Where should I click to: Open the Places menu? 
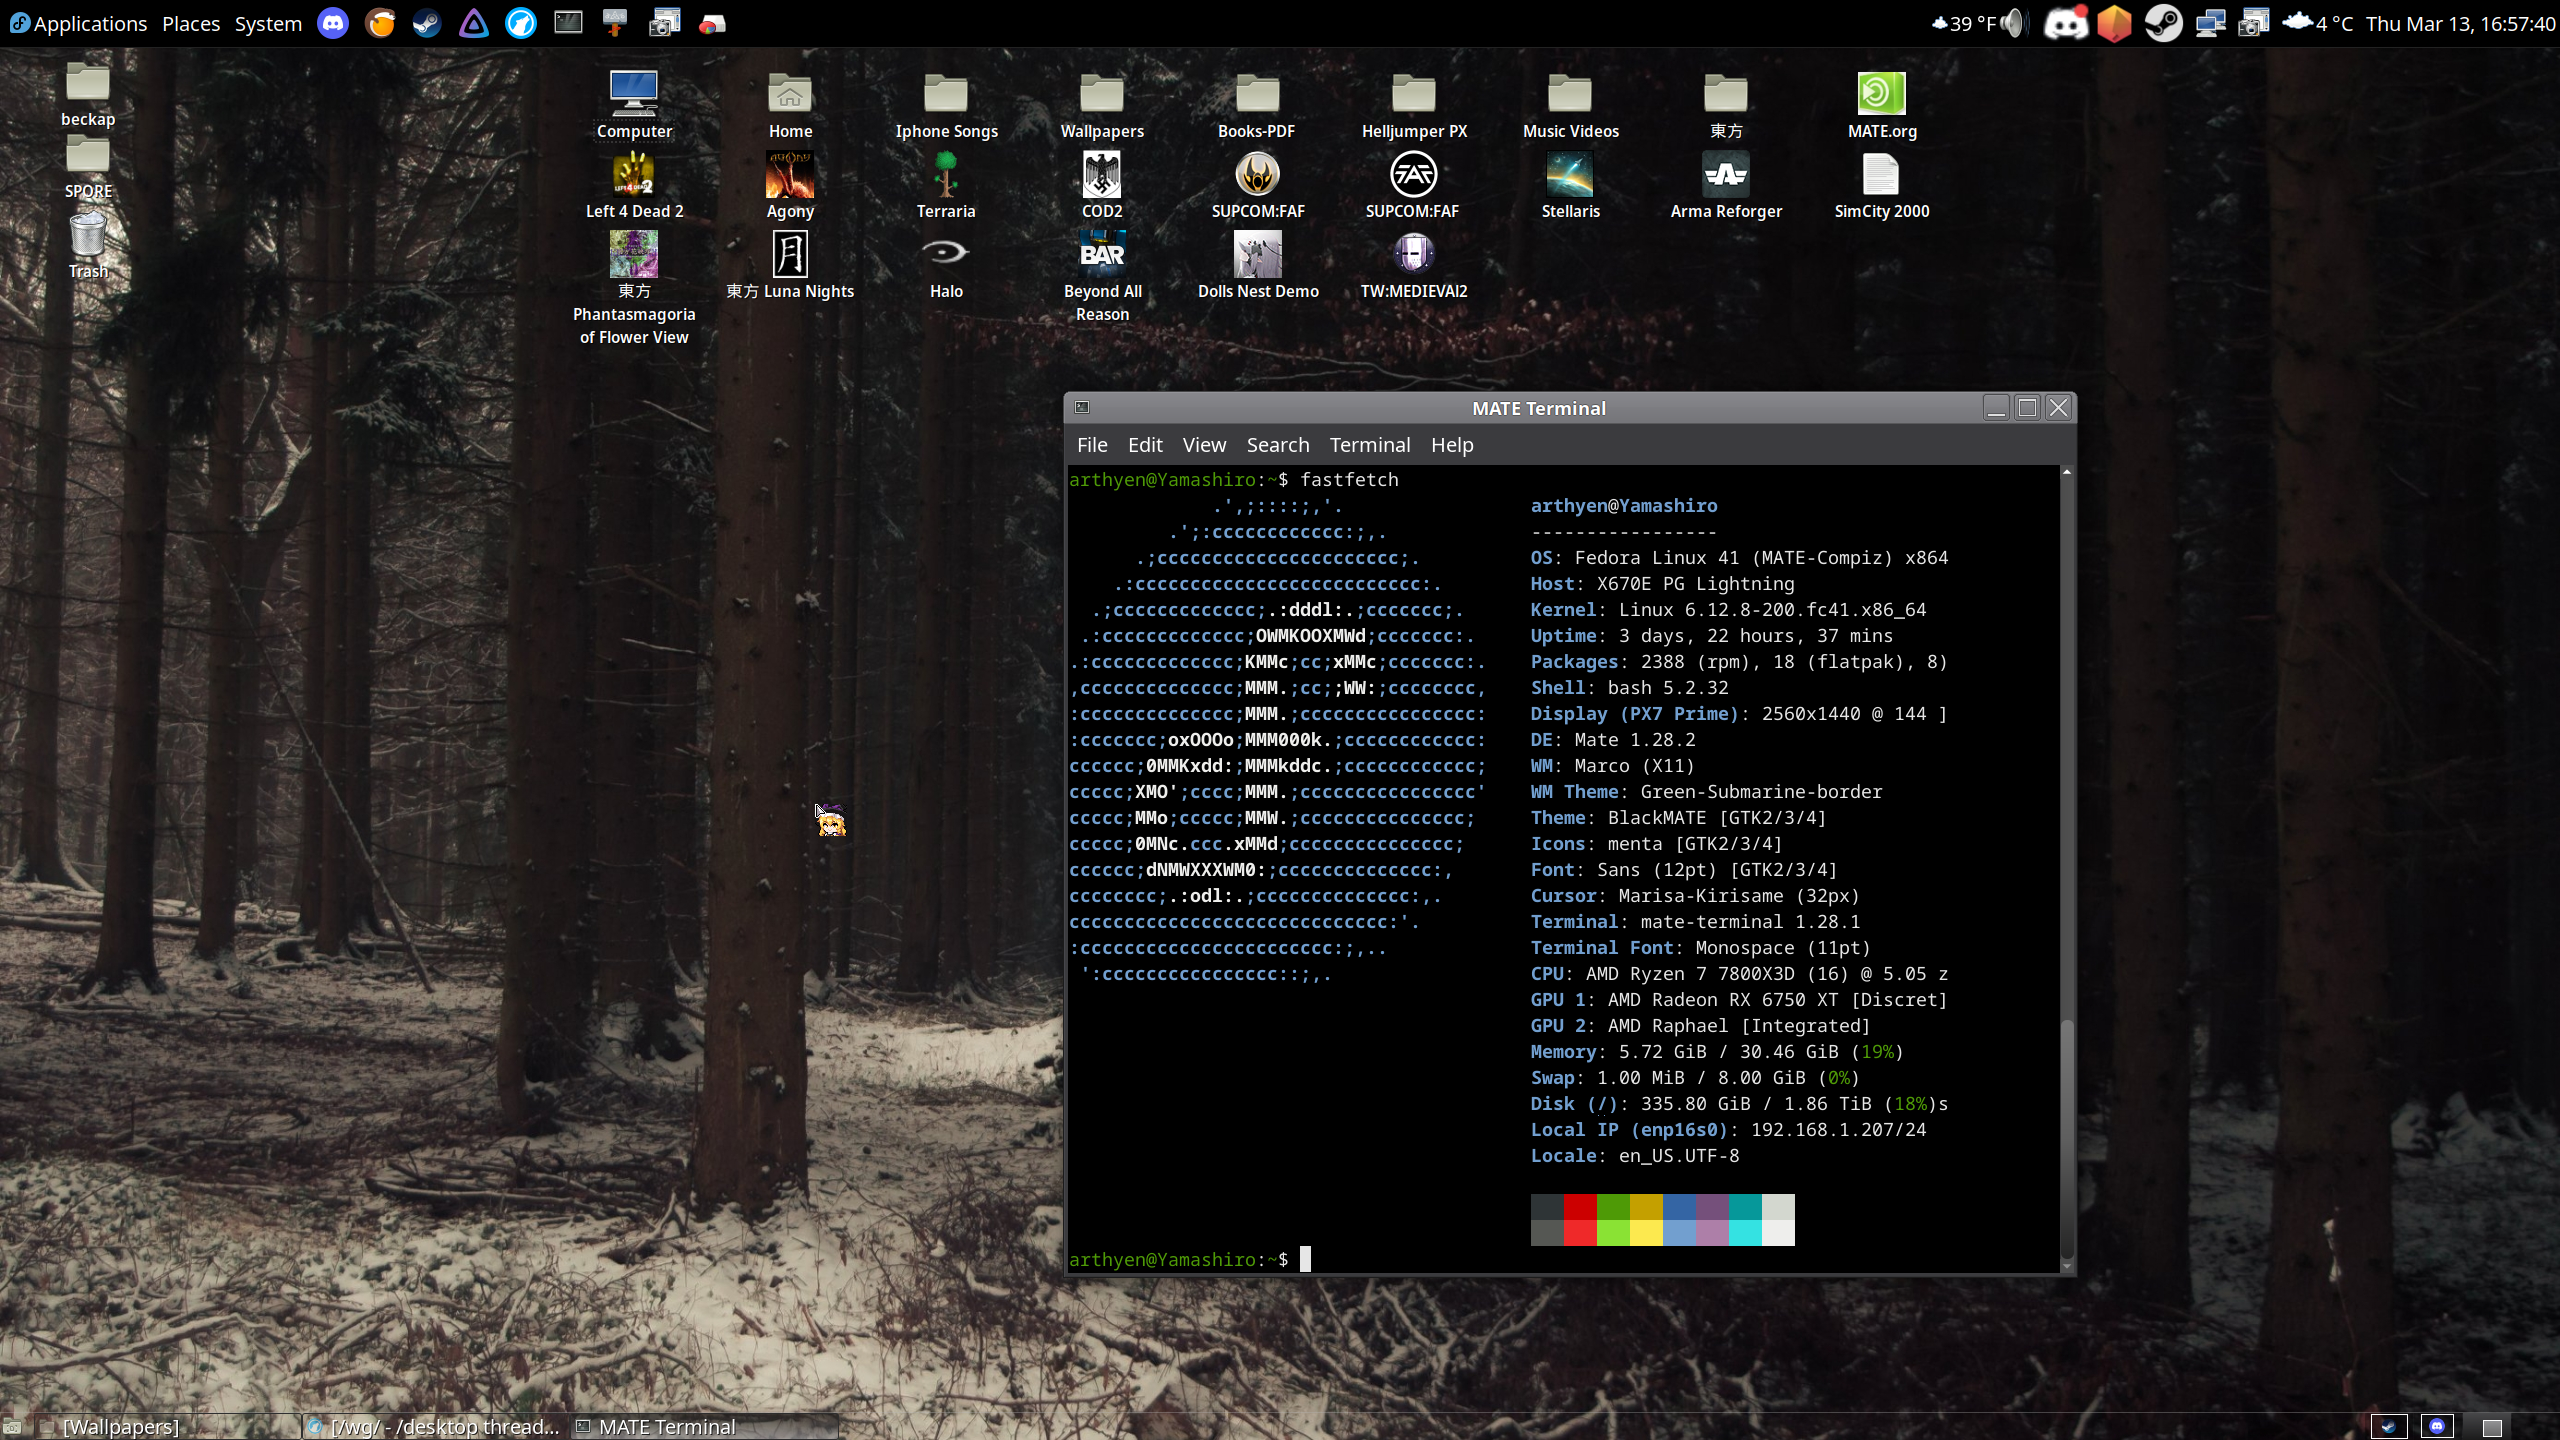click(191, 23)
